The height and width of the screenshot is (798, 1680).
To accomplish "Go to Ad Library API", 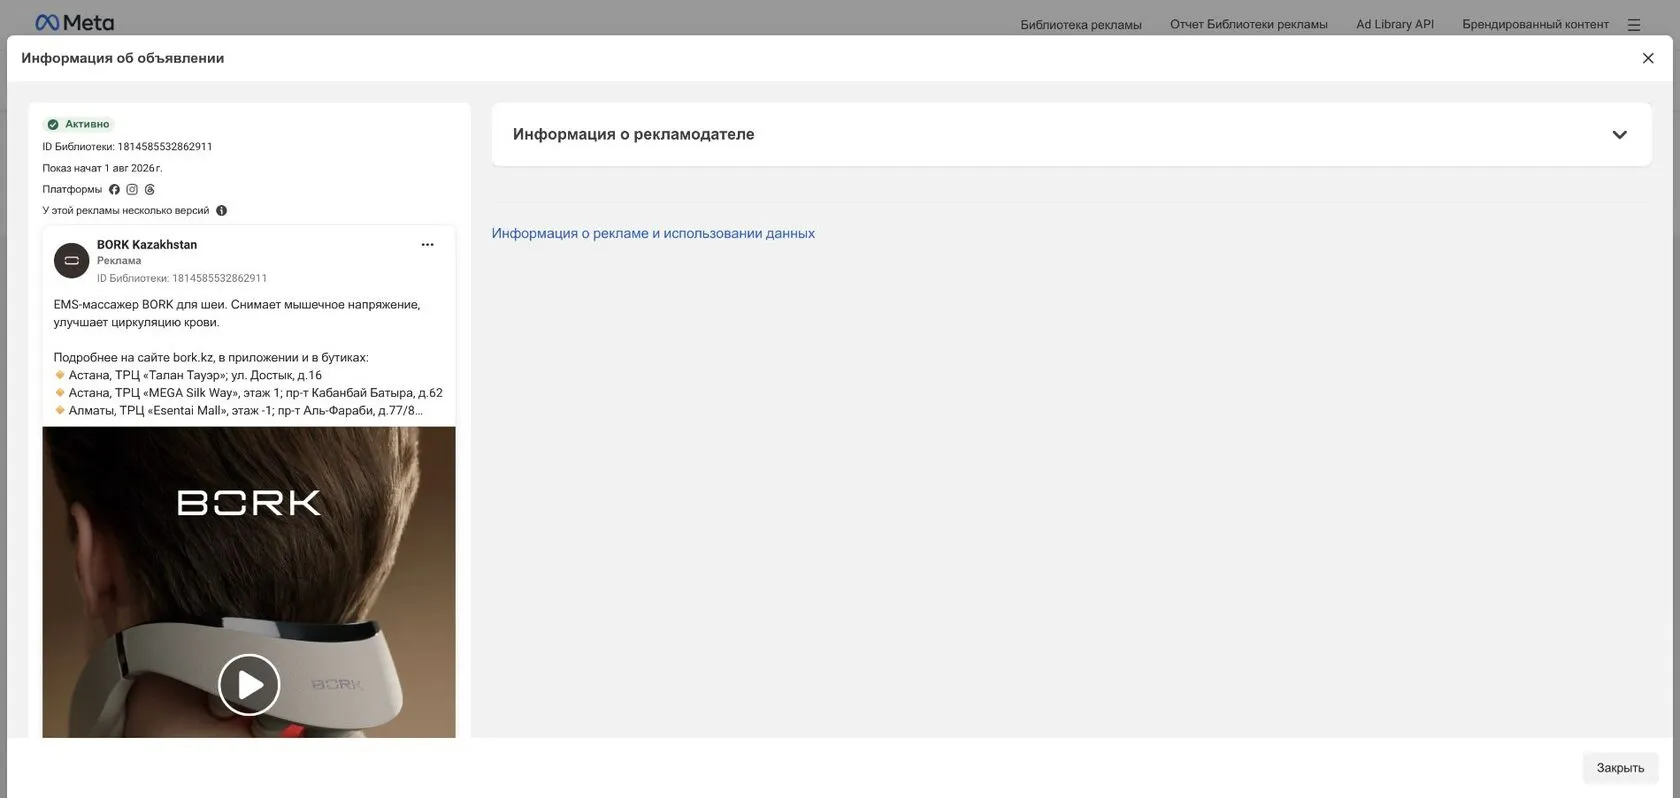I will 1395,25.
